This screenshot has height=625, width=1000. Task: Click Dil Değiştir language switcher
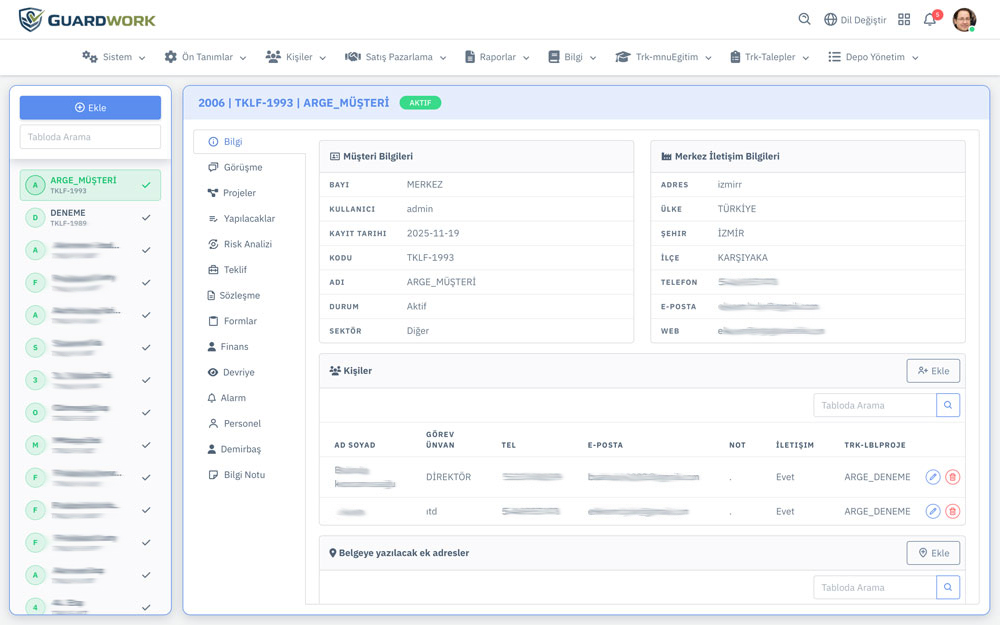pos(855,19)
